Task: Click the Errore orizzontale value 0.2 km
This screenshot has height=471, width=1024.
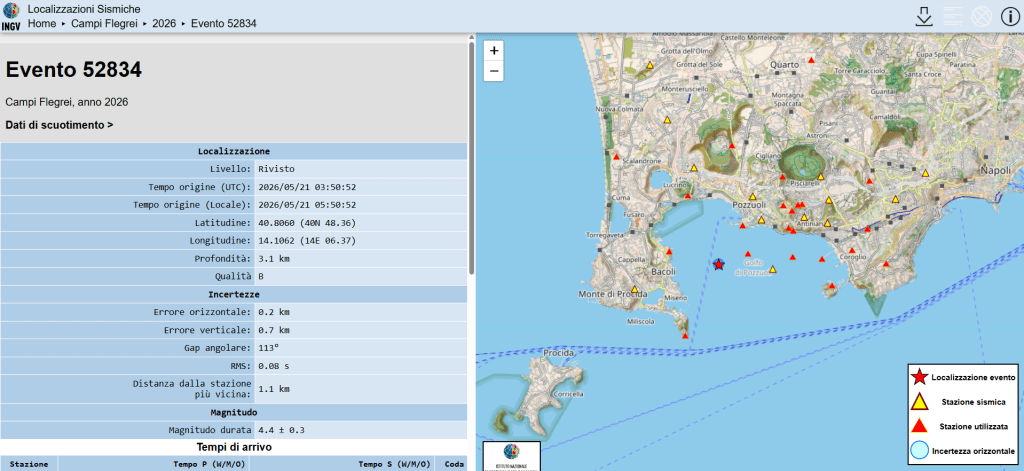Action: (274, 312)
